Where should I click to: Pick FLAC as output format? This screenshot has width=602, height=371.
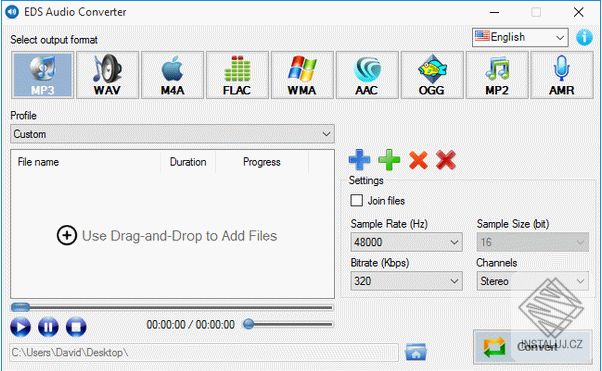pyautogui.click(x=237, y=75)
